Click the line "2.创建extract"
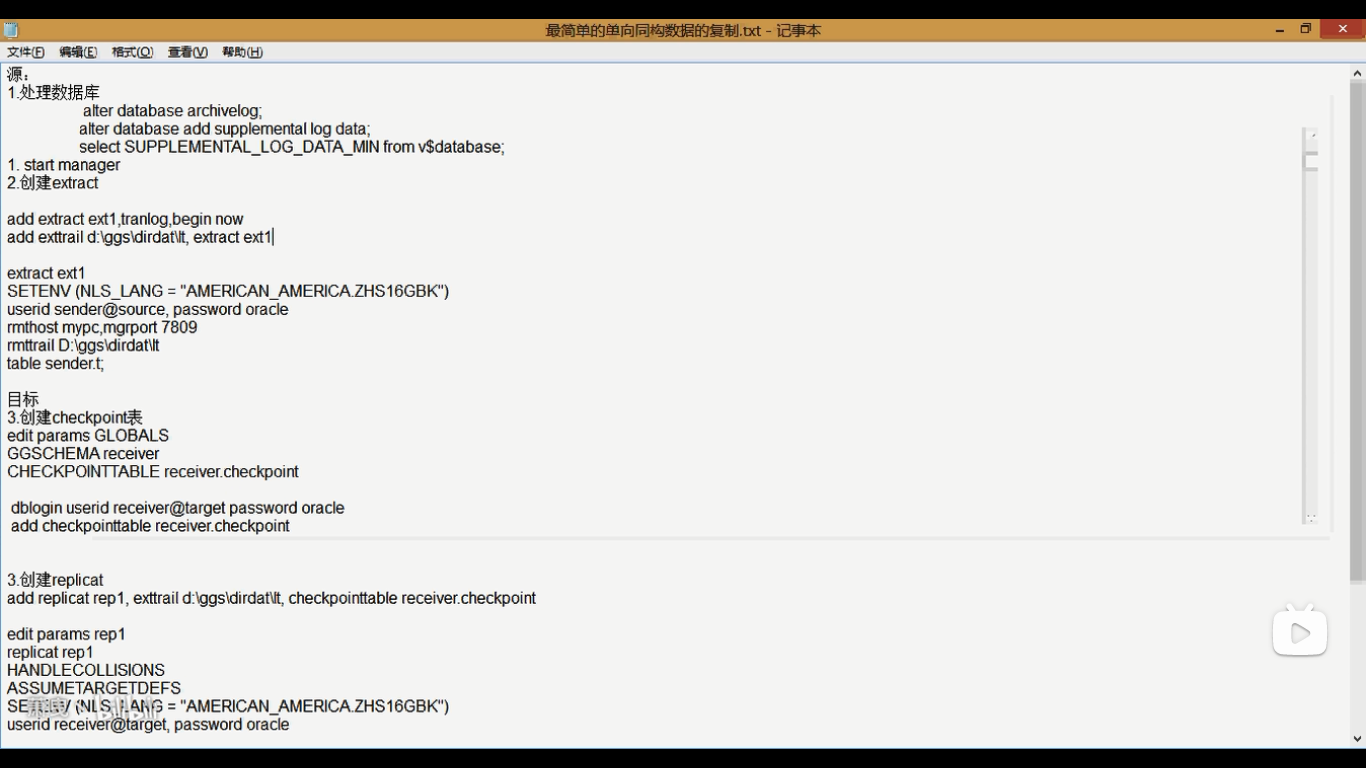The image size is (1366, 768). pos(53,183)
